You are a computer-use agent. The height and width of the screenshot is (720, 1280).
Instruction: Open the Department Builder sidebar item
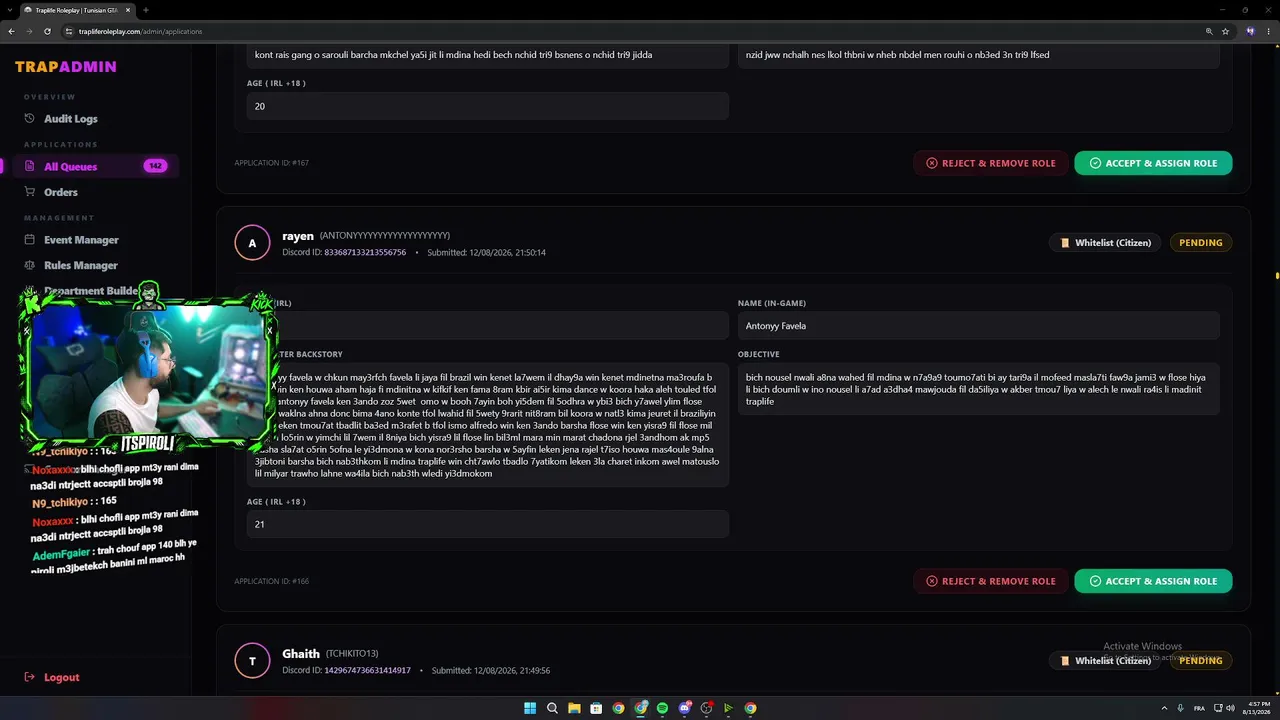pyautogui.click(x=90, y=291)
